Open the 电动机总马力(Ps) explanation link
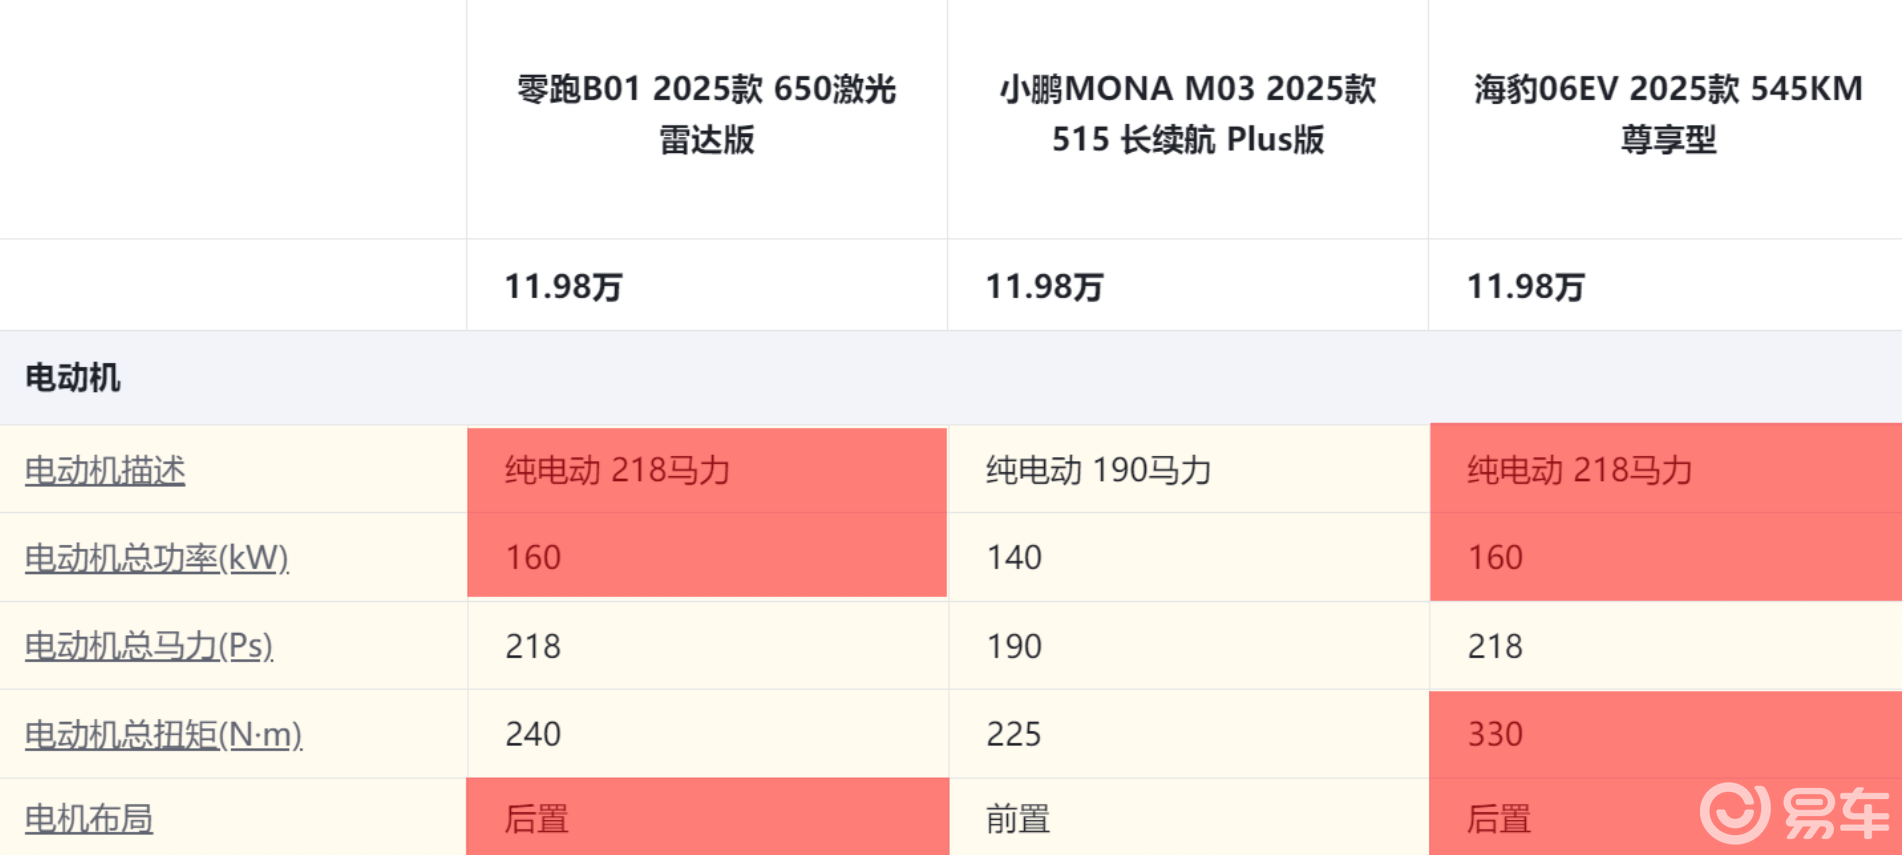1902x855 pixels. (148, 646)
